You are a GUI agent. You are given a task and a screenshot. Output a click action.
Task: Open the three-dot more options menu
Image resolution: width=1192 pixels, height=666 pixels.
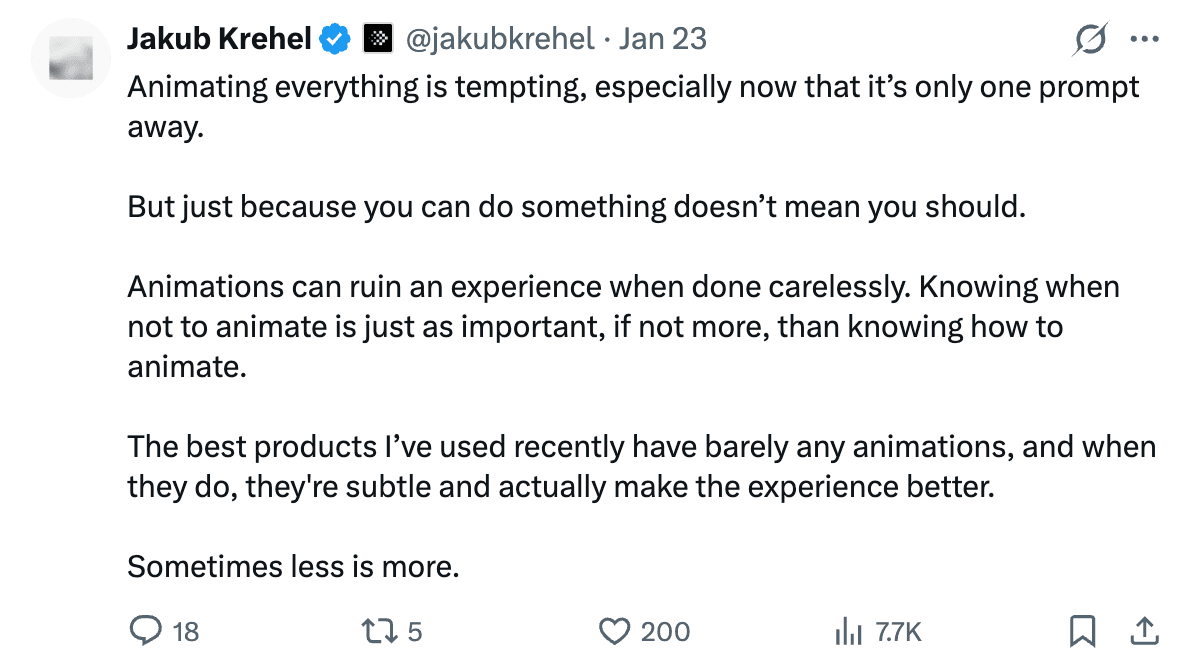tap(1143, 40)
